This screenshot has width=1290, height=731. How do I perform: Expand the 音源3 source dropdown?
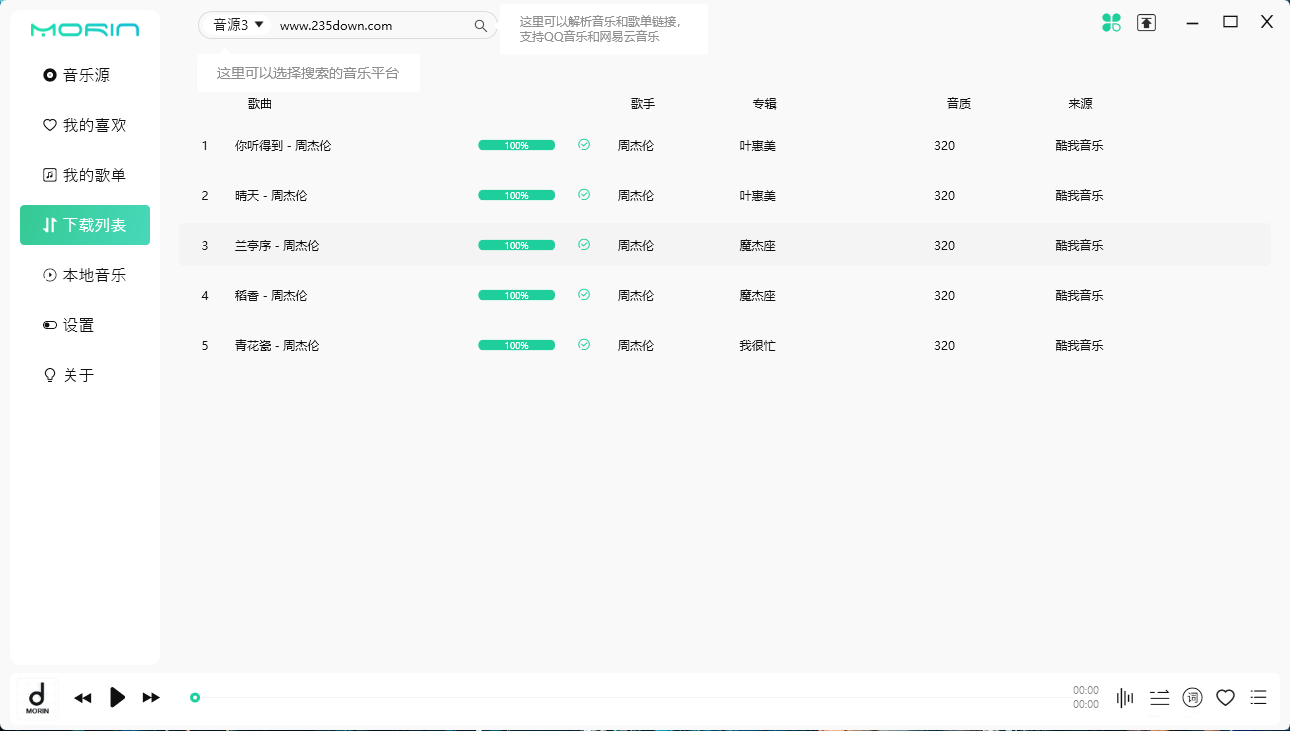pos(238,25)
